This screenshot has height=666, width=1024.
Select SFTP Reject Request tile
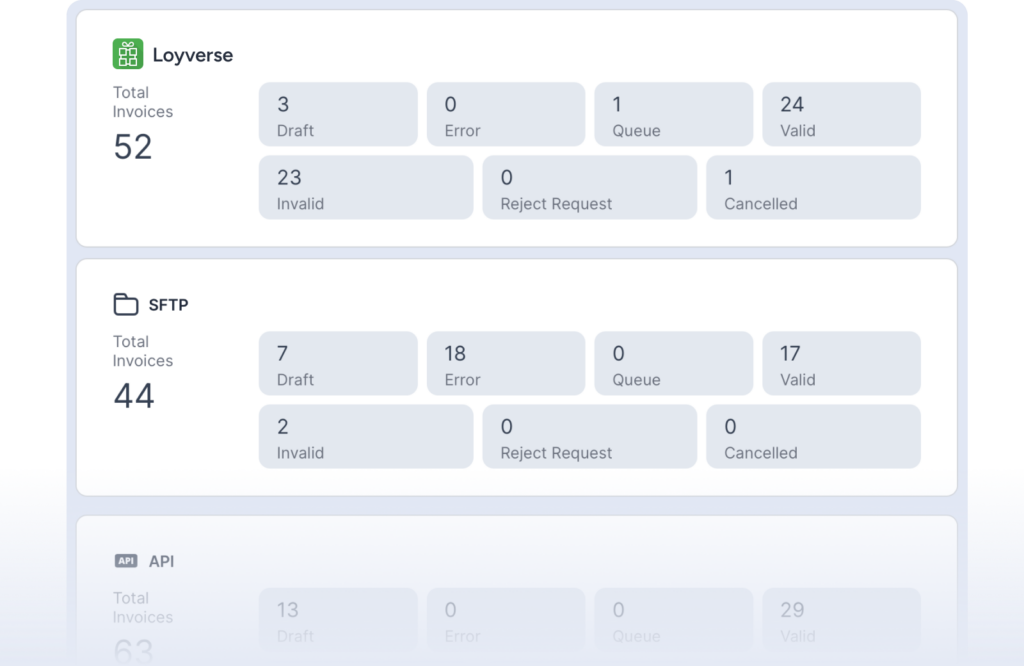pyautogui.click(x=590, y=437)
